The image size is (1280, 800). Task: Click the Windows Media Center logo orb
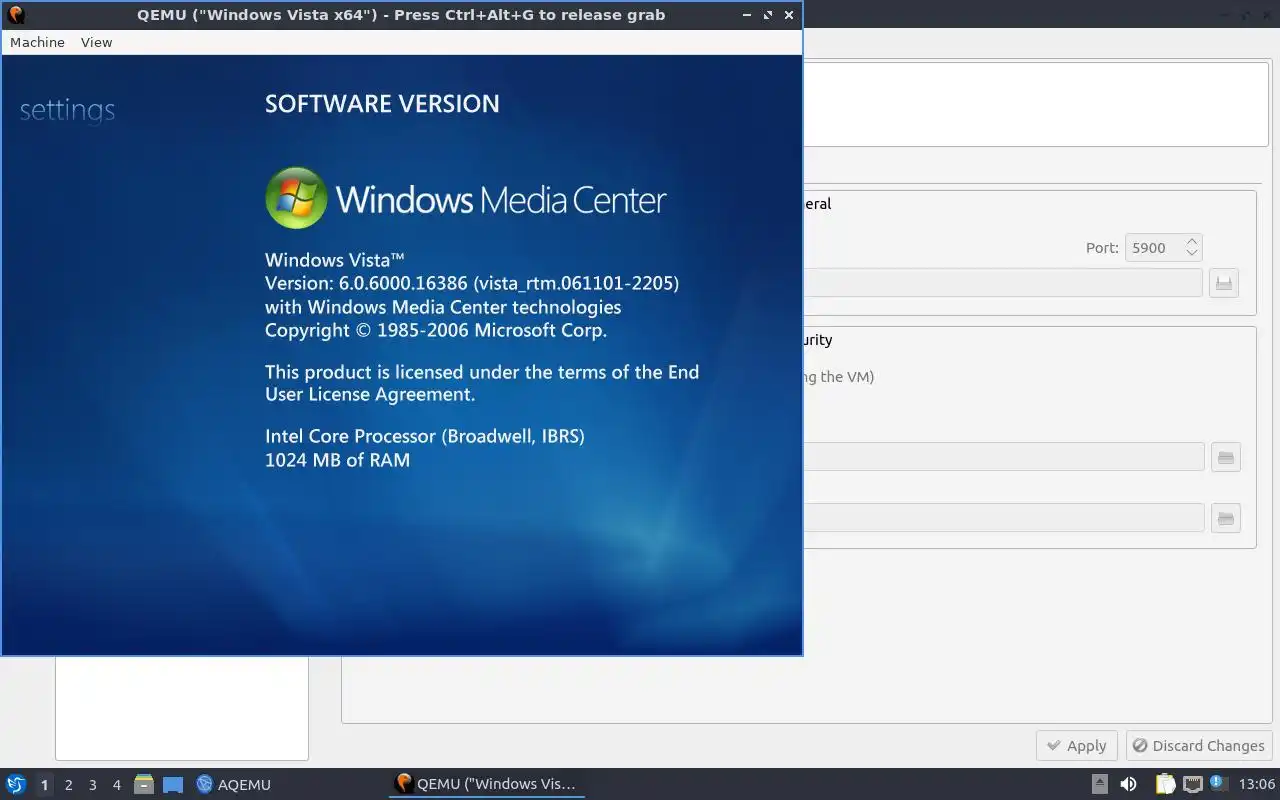tap(296, 198)
